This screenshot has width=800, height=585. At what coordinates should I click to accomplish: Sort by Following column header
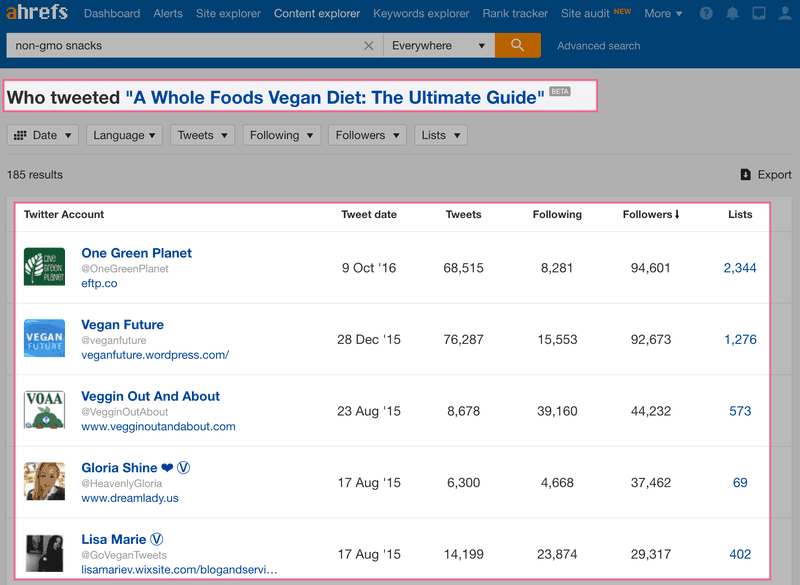tap(557, 214)
